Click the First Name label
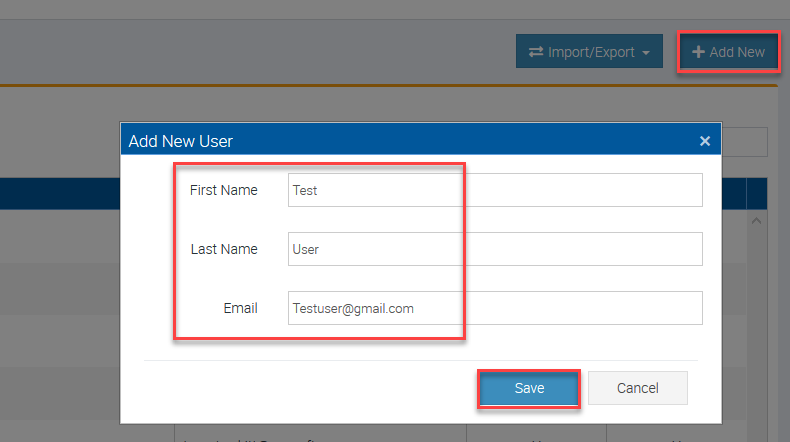 [x=223, y=190]
